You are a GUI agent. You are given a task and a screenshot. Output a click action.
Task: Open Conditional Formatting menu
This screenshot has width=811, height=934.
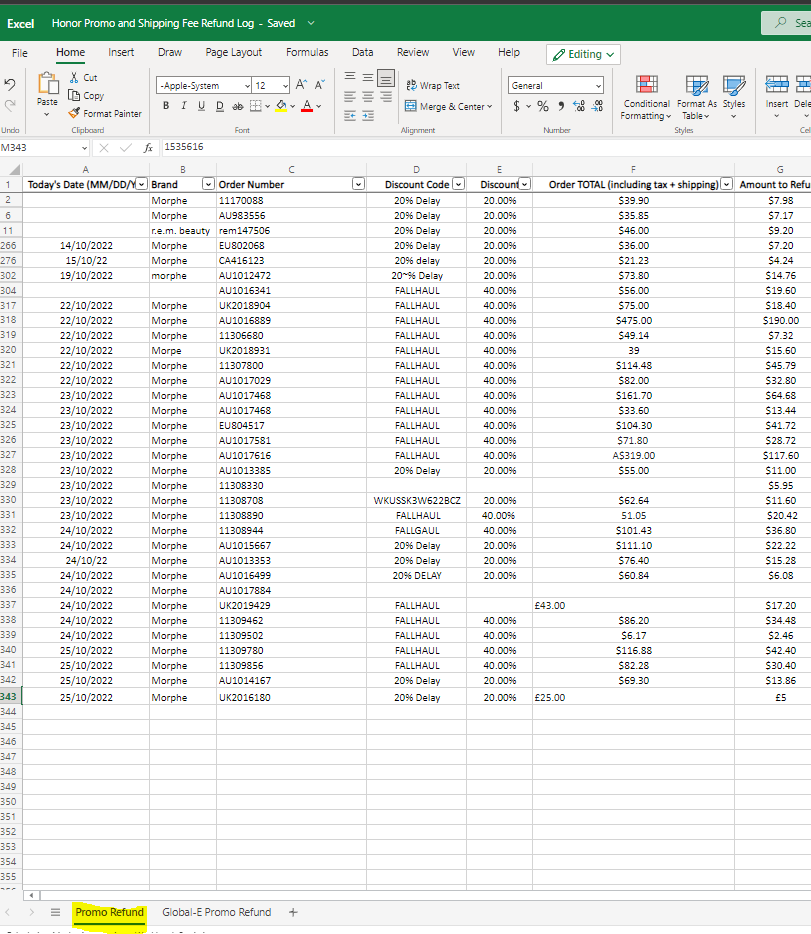(x=646, y=97)
